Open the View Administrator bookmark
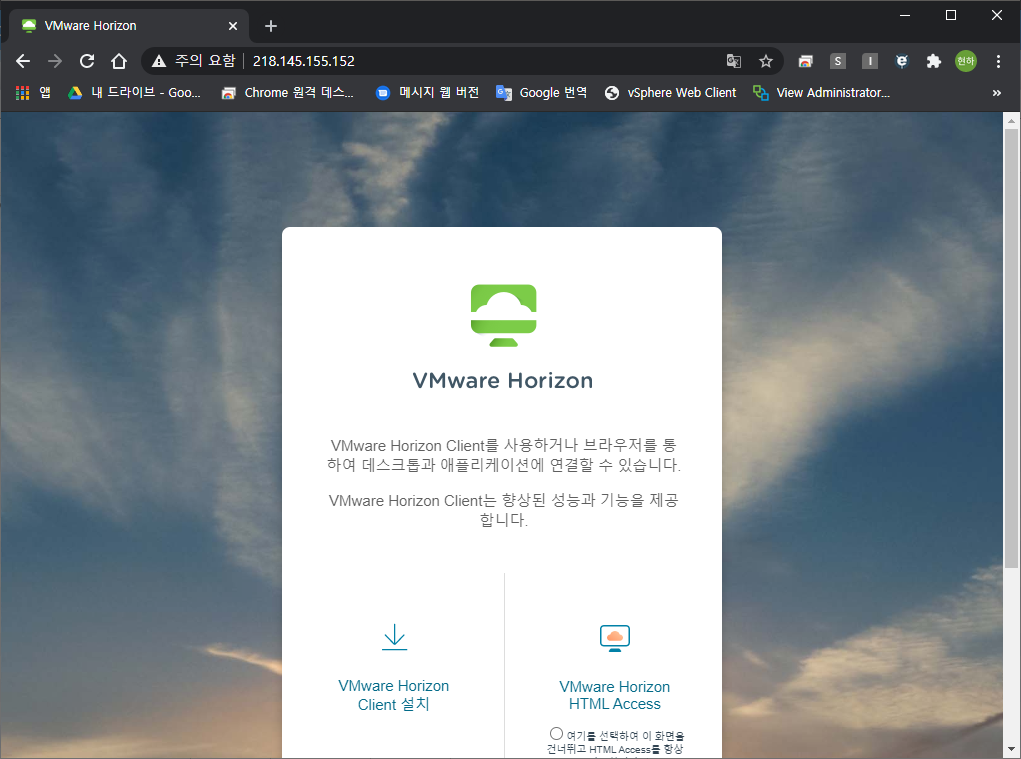This screenshot has height=759, width=1021. (821, 92)
